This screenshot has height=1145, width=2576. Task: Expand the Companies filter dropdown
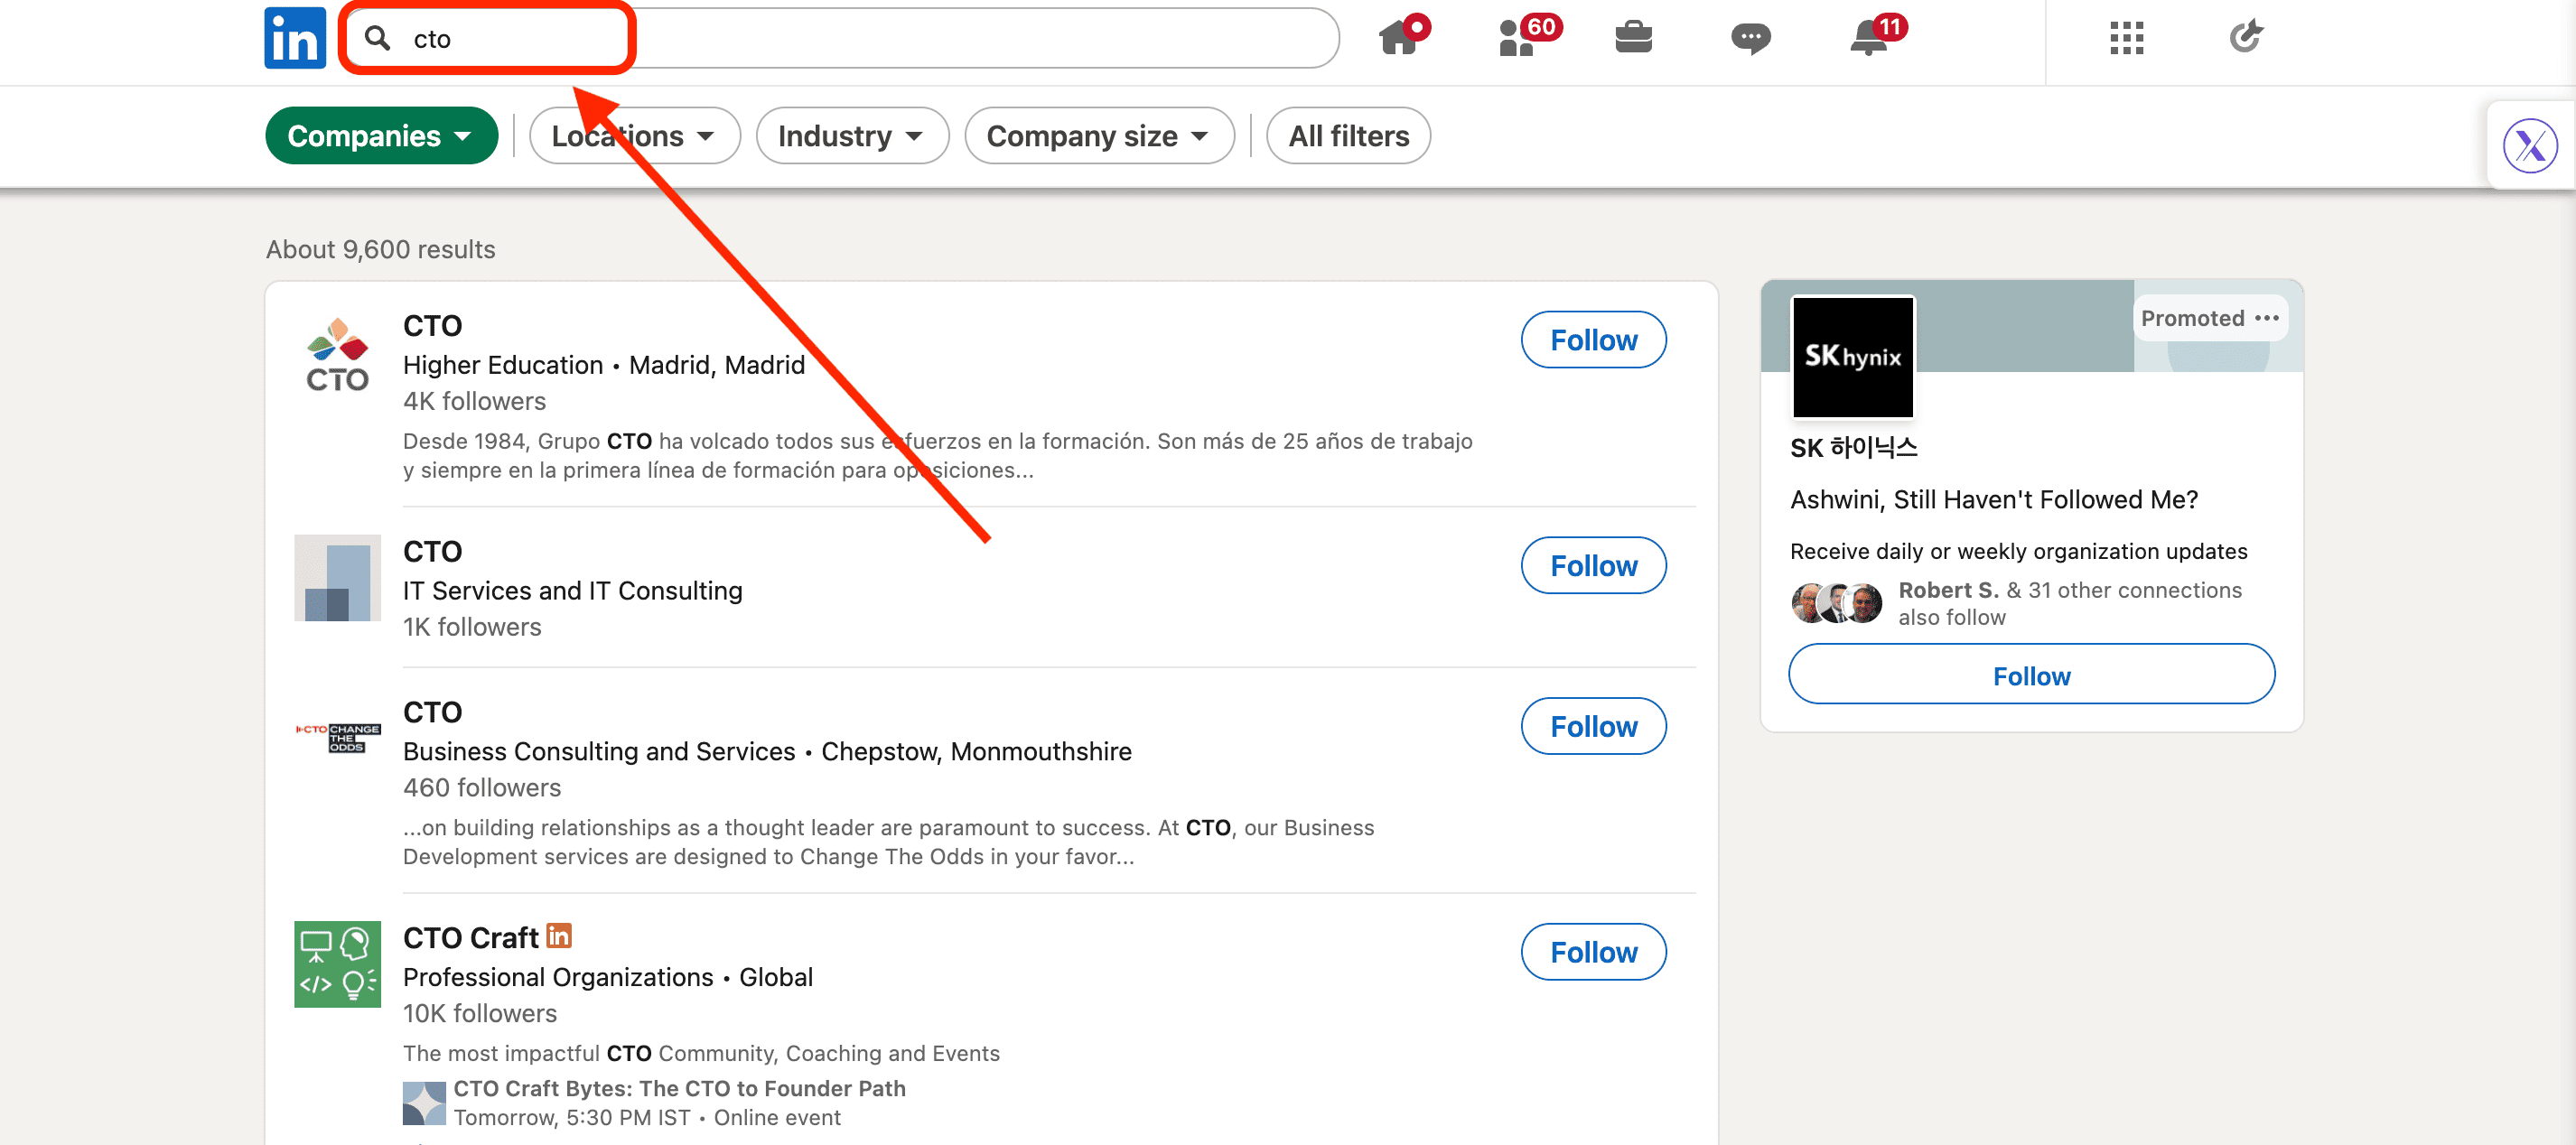pos(381,135)
